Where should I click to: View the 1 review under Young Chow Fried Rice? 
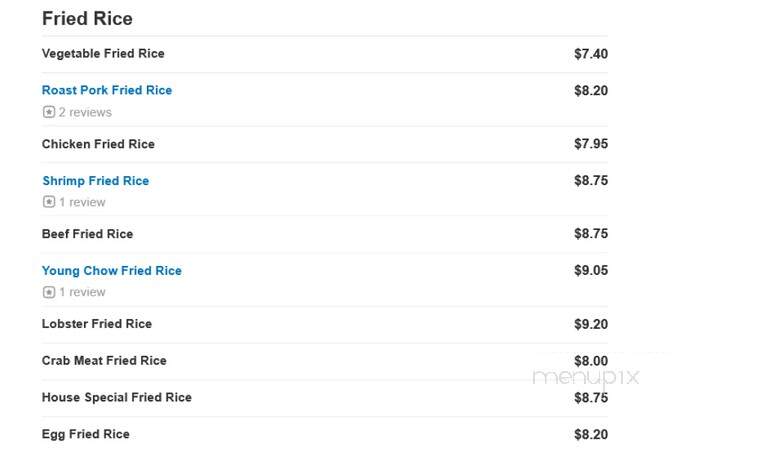point(82,292)
